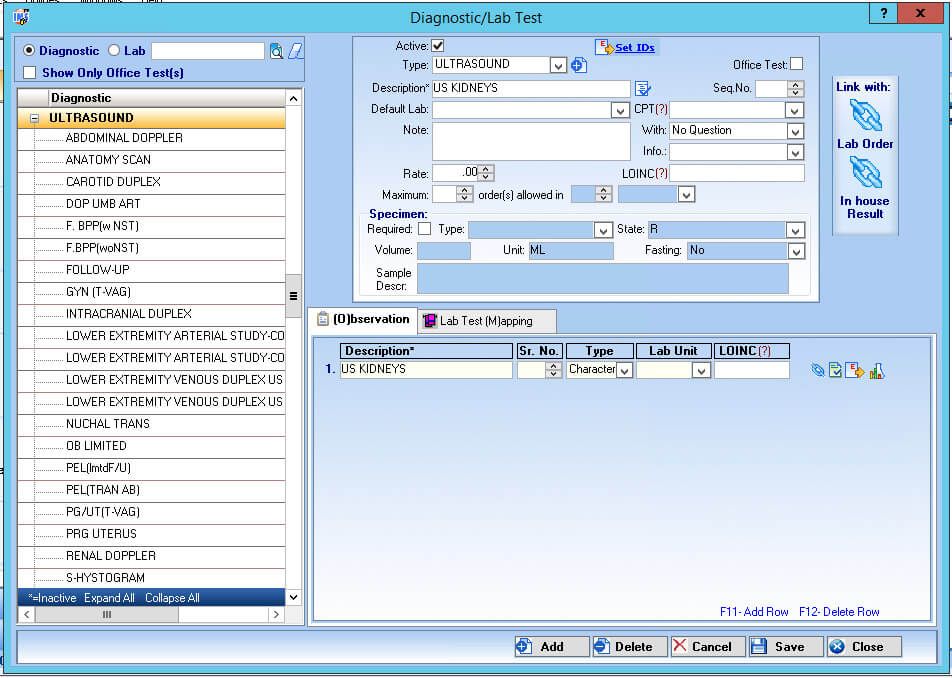
Task: Select the Lab radio button
Action: (114, 50)
